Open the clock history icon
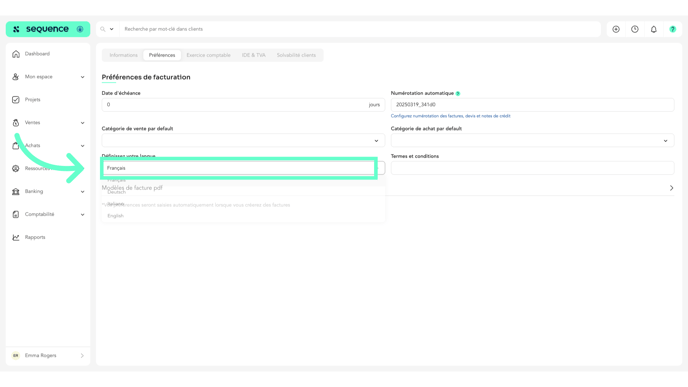This screenshot has width=688, height=387. point(635,29)
